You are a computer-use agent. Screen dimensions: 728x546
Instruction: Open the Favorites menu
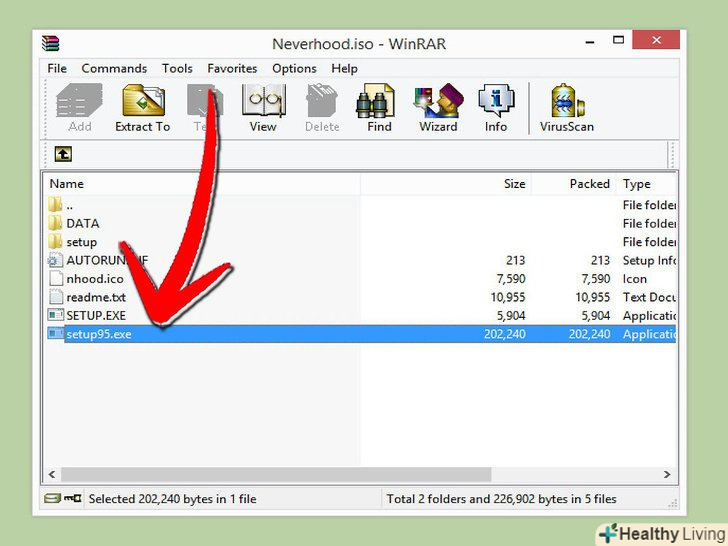click(232, 68)
